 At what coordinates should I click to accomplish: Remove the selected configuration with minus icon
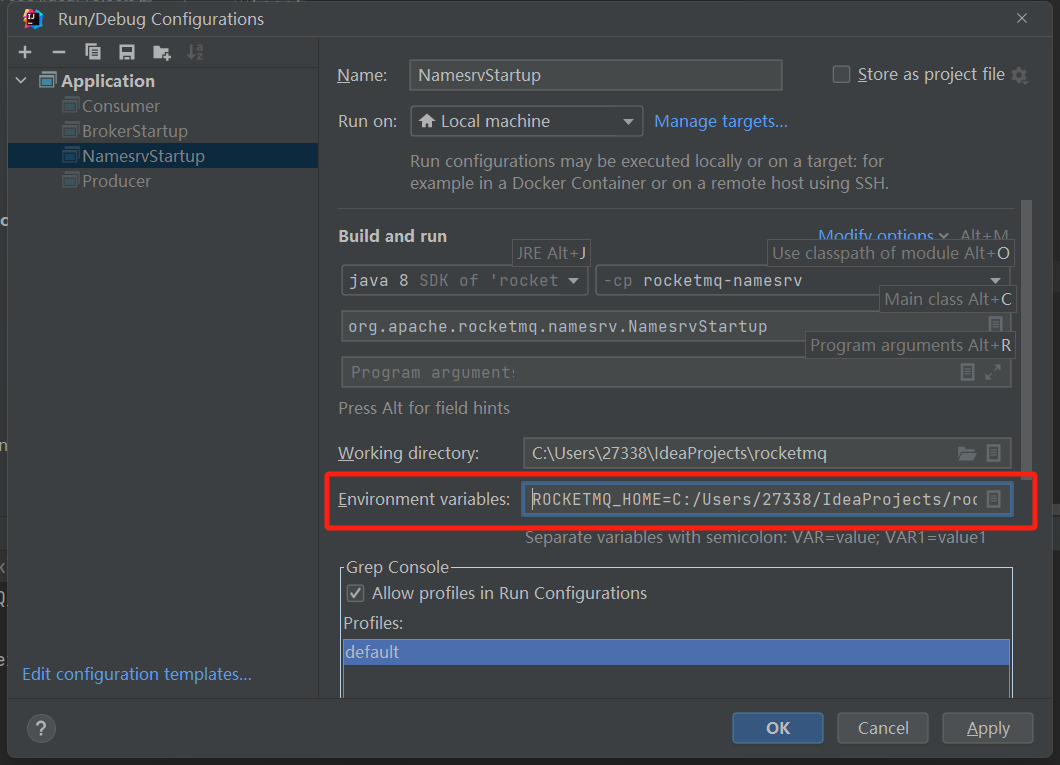tap(59, 52)
